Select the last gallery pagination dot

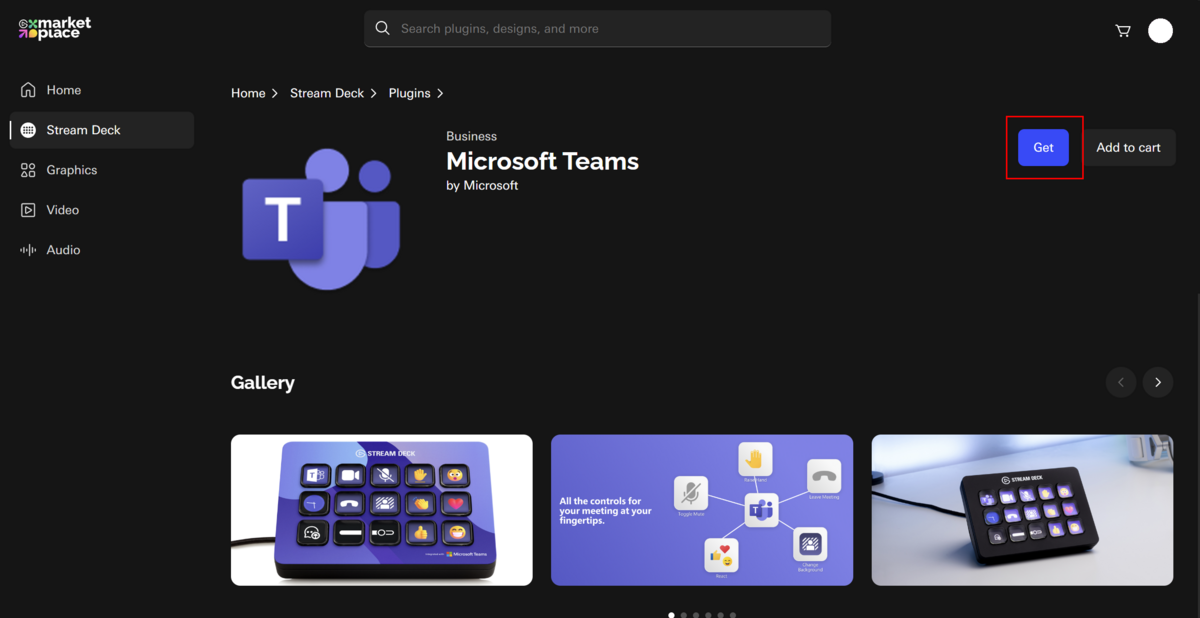733,615
